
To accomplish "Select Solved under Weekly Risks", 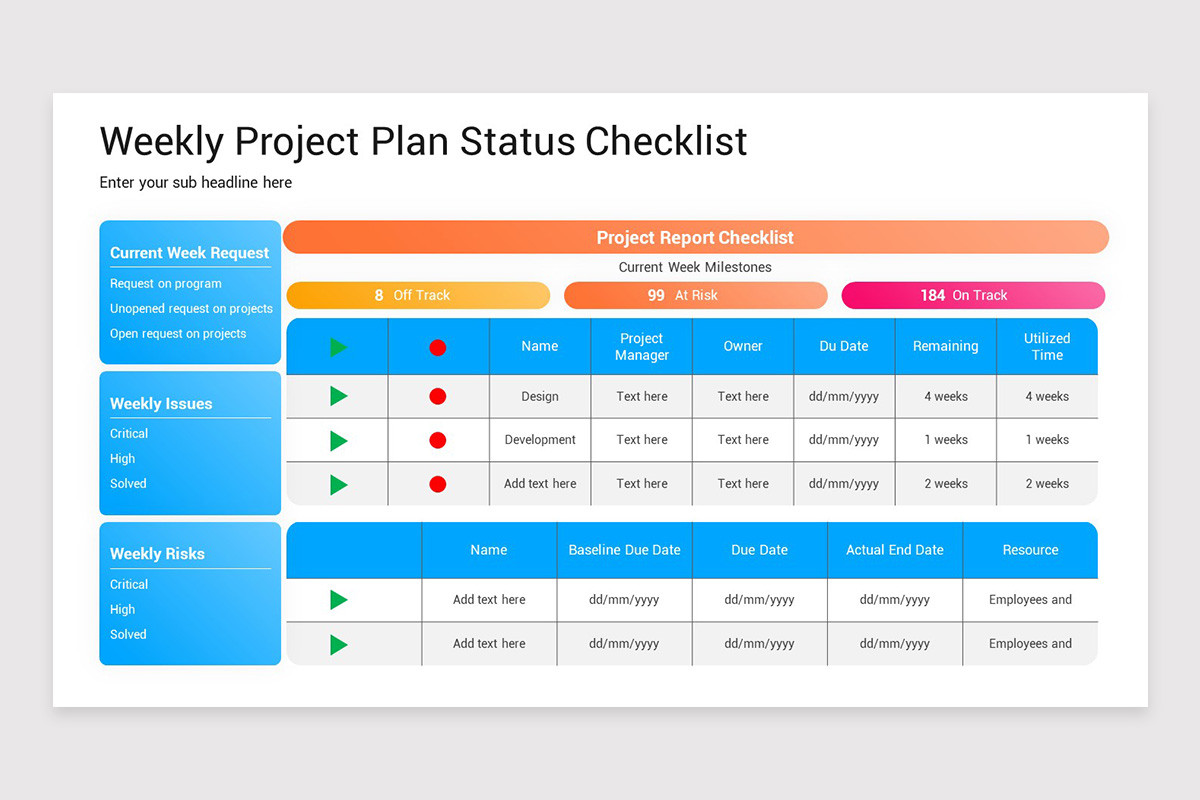I will coord(128,634).
